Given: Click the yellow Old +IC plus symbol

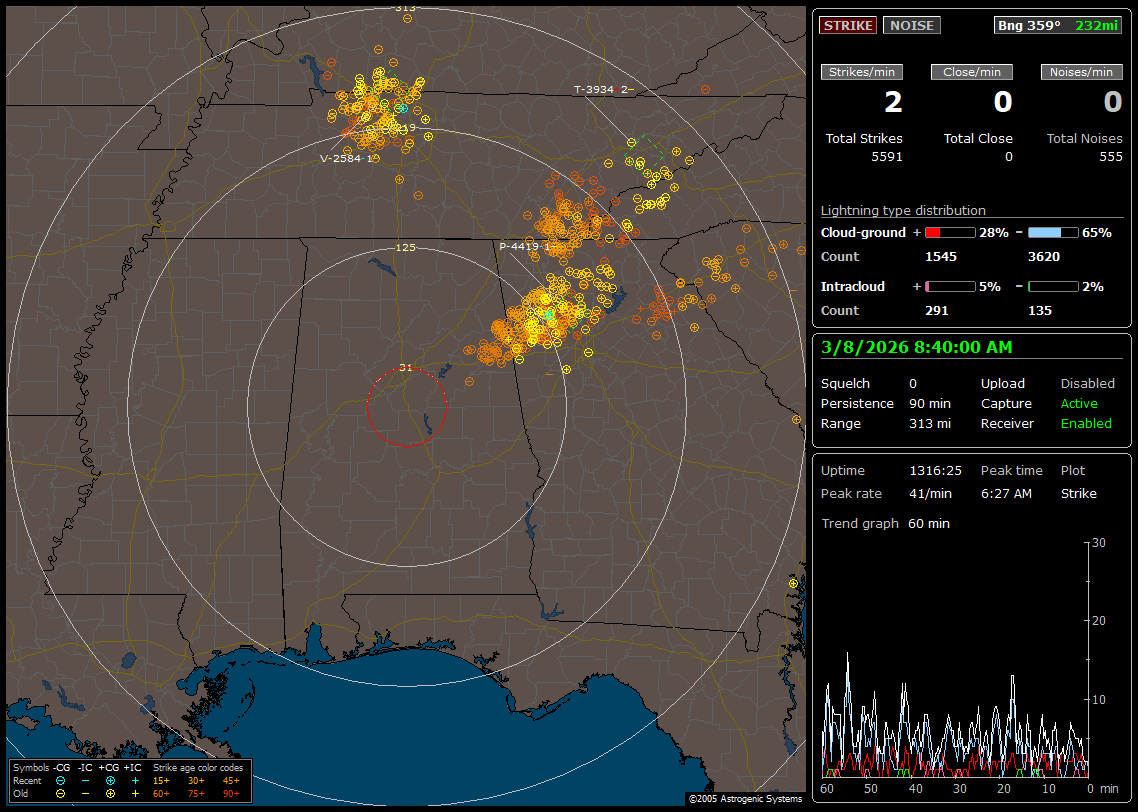Looking at the screenshot, I should (135, 793).
